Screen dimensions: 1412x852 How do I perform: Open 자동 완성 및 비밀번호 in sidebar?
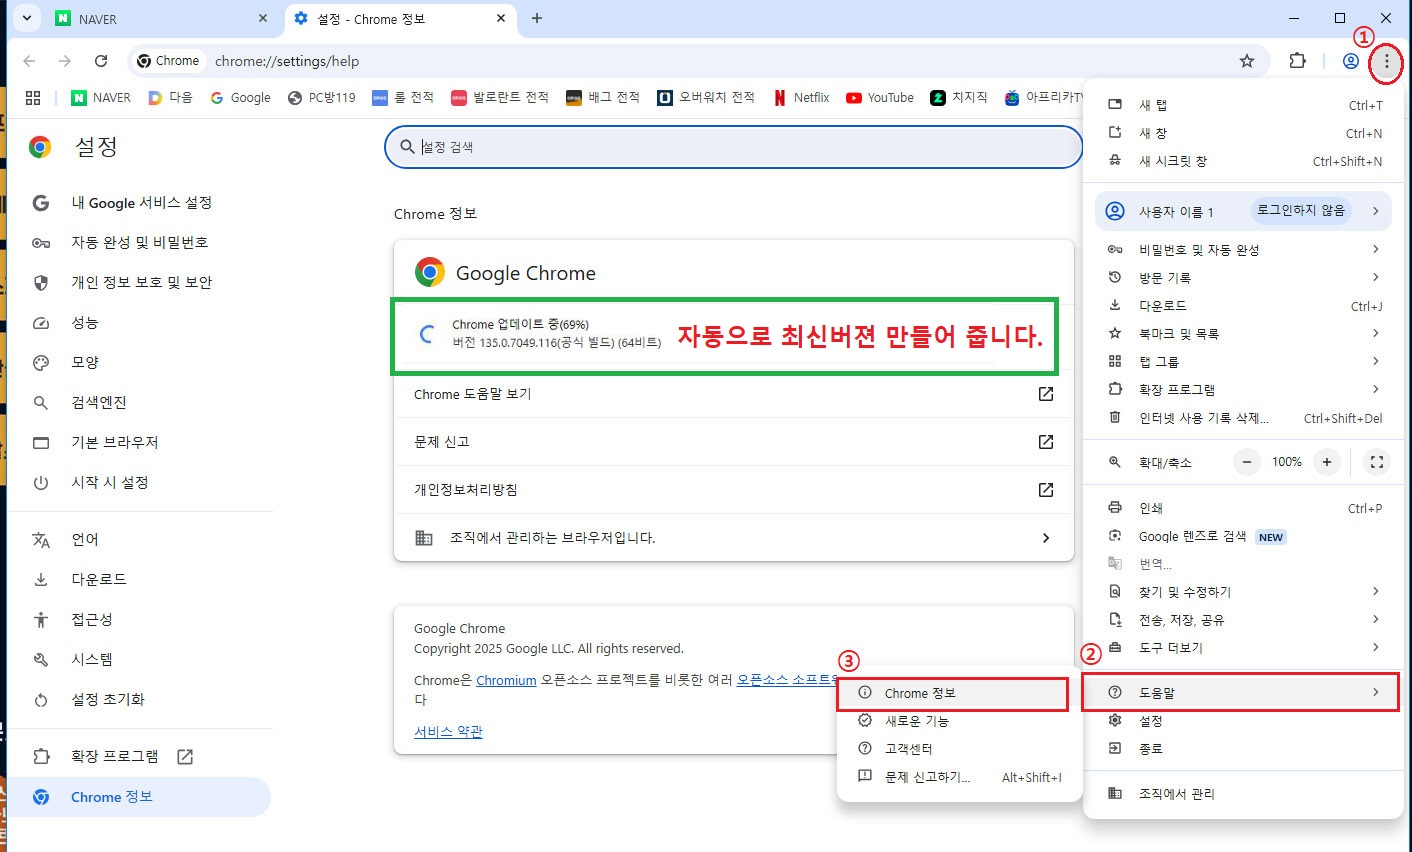tap(141, 243)
